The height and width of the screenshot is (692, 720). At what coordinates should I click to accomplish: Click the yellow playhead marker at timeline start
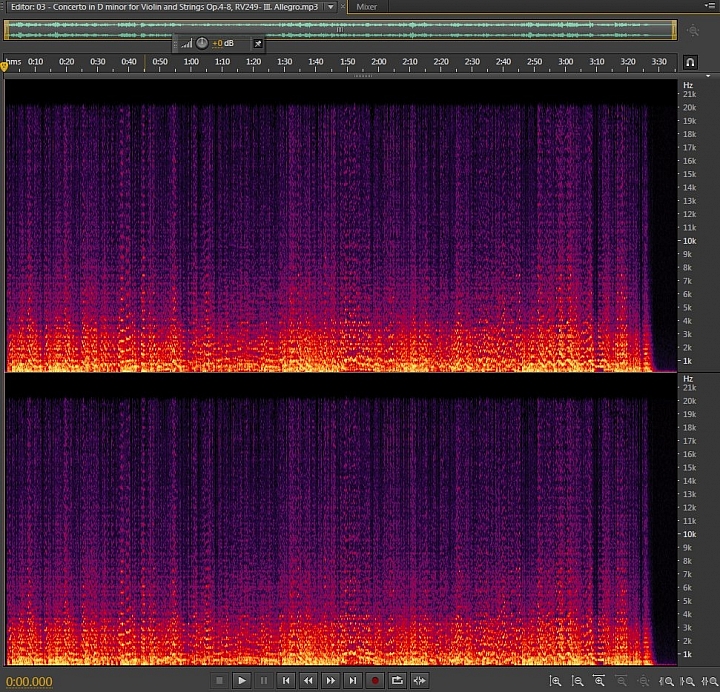point(4,67)
